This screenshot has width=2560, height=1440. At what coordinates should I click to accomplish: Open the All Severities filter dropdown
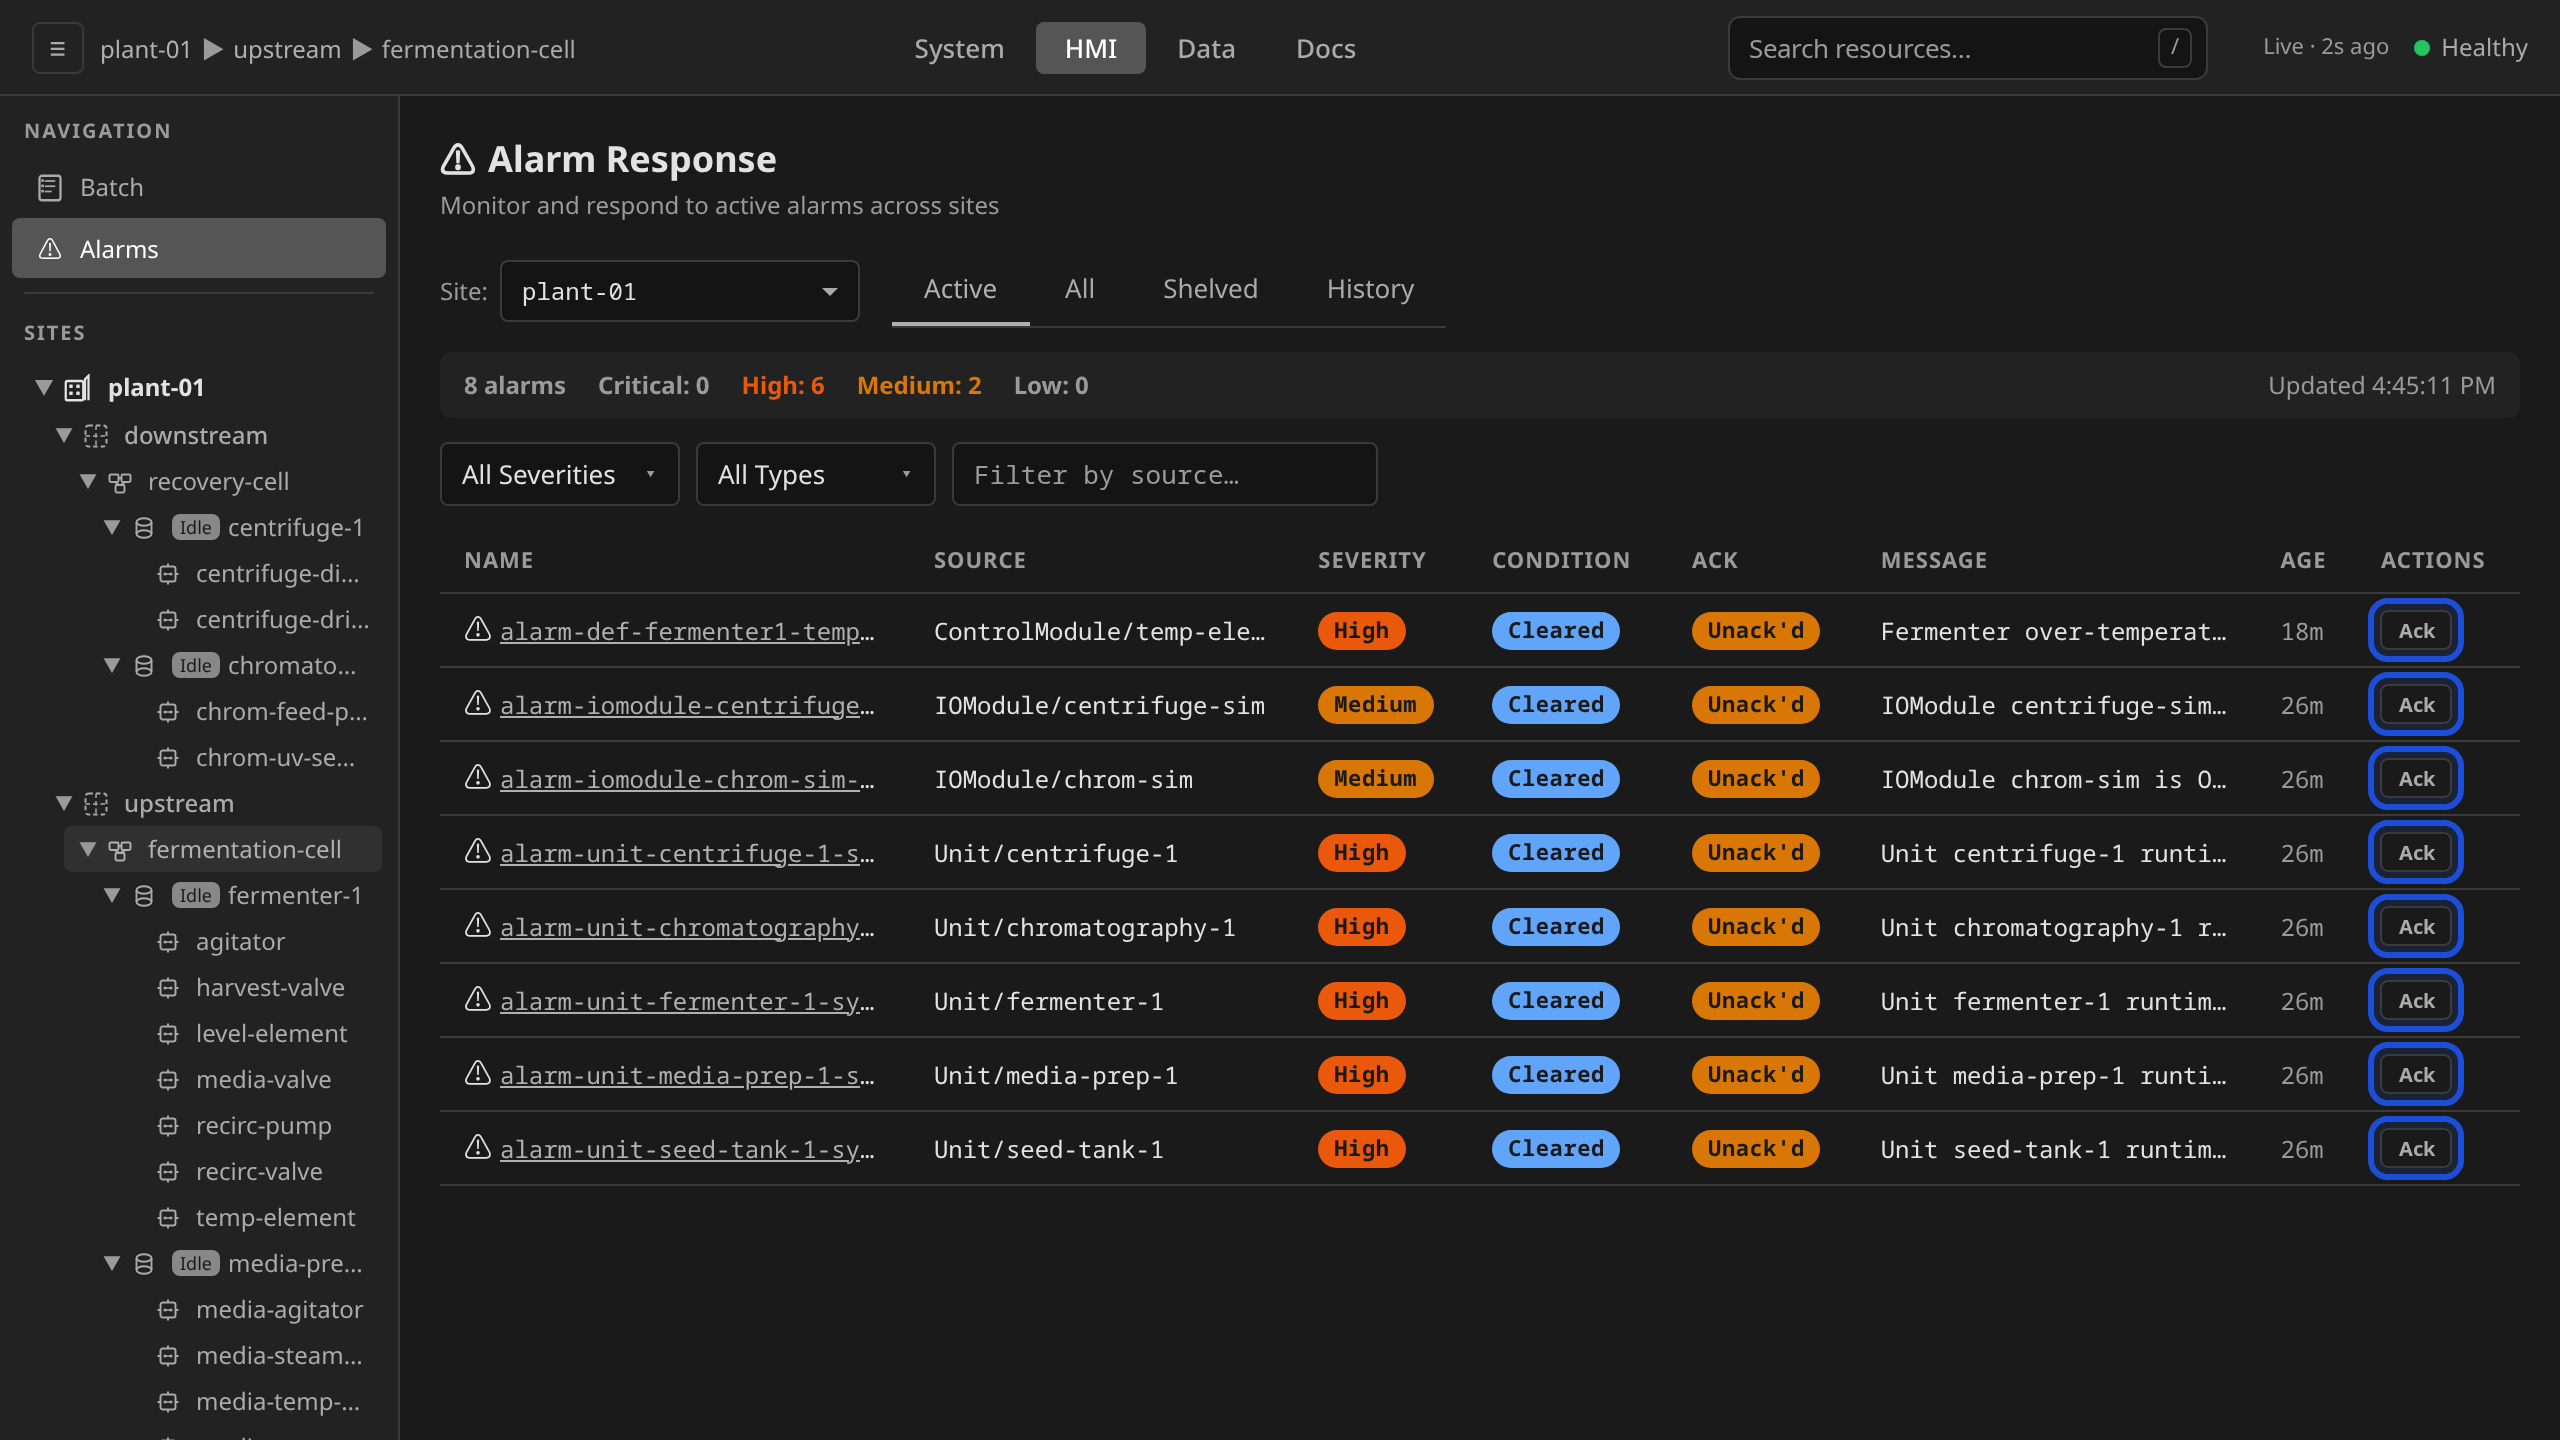click(x=559, y=474)
